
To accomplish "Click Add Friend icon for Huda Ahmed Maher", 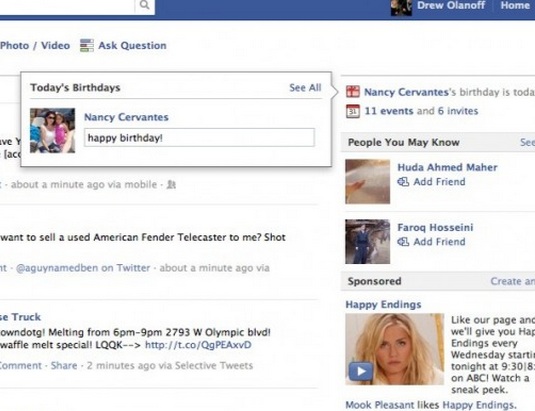I will click(x=403, y=182).
